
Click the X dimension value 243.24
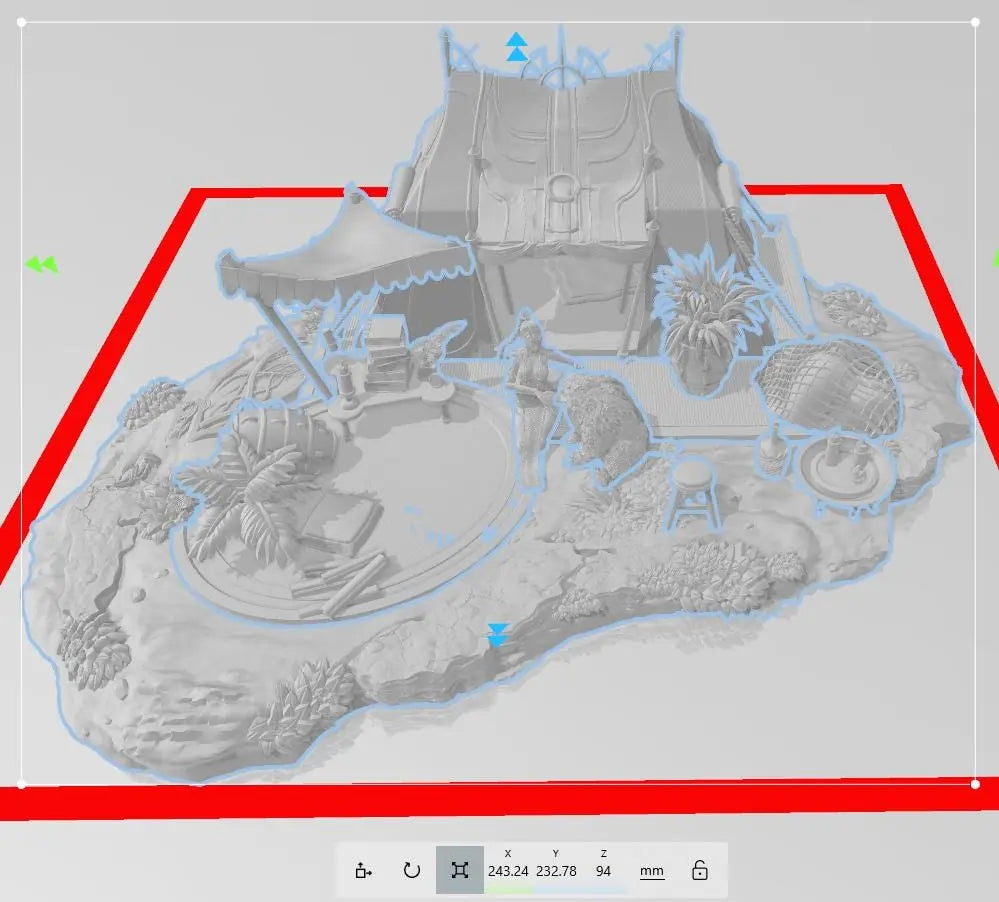click(508, 871)
